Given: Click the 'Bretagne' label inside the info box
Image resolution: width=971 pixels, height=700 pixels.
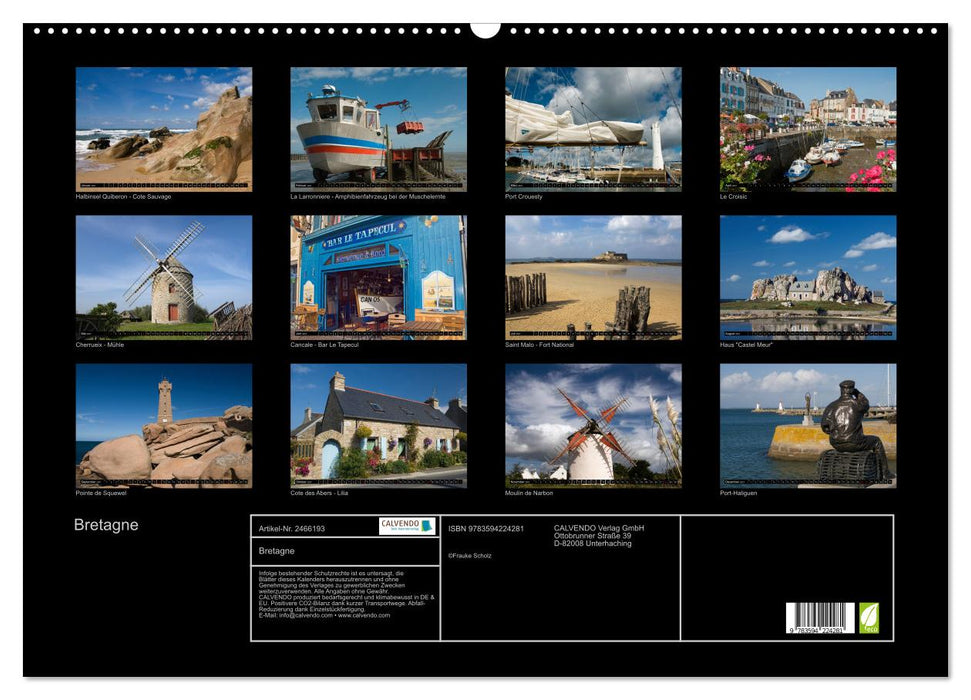Looking at the screenshot, I should [x=276, y=551].
